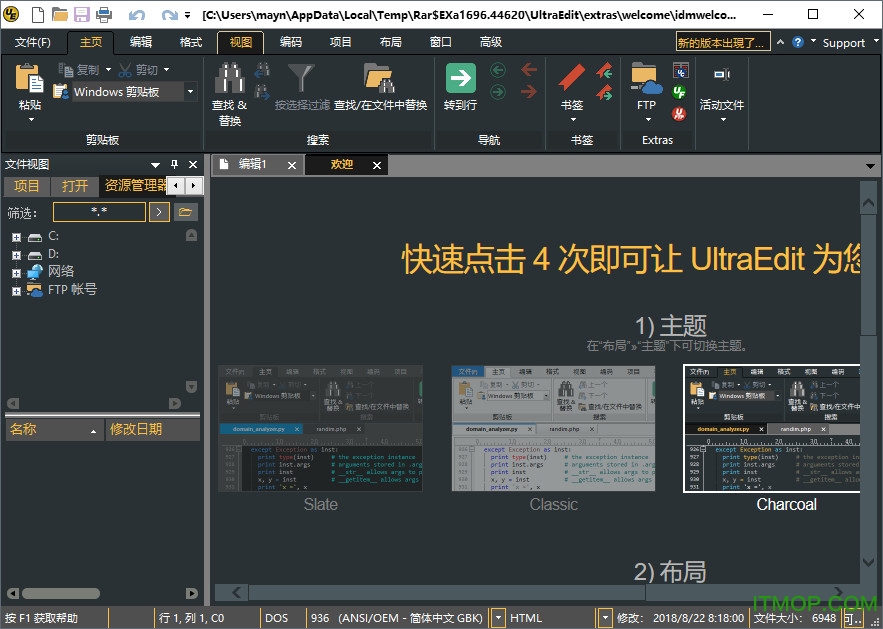Open the Cut (剪切) dropdown arrow
This screenshot has width=883, height=629.
[x=166, y=70]
